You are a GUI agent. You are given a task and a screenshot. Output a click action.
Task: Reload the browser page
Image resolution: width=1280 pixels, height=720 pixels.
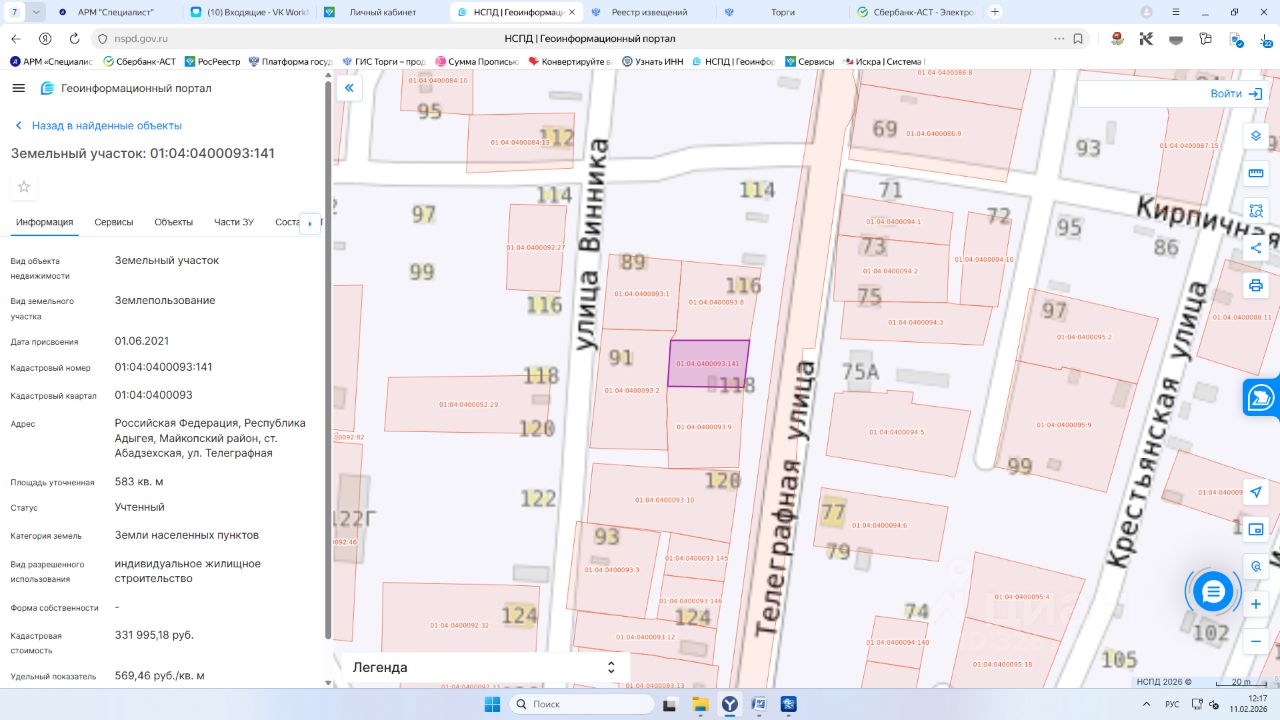pyautogui.click(x=74, y=38)
